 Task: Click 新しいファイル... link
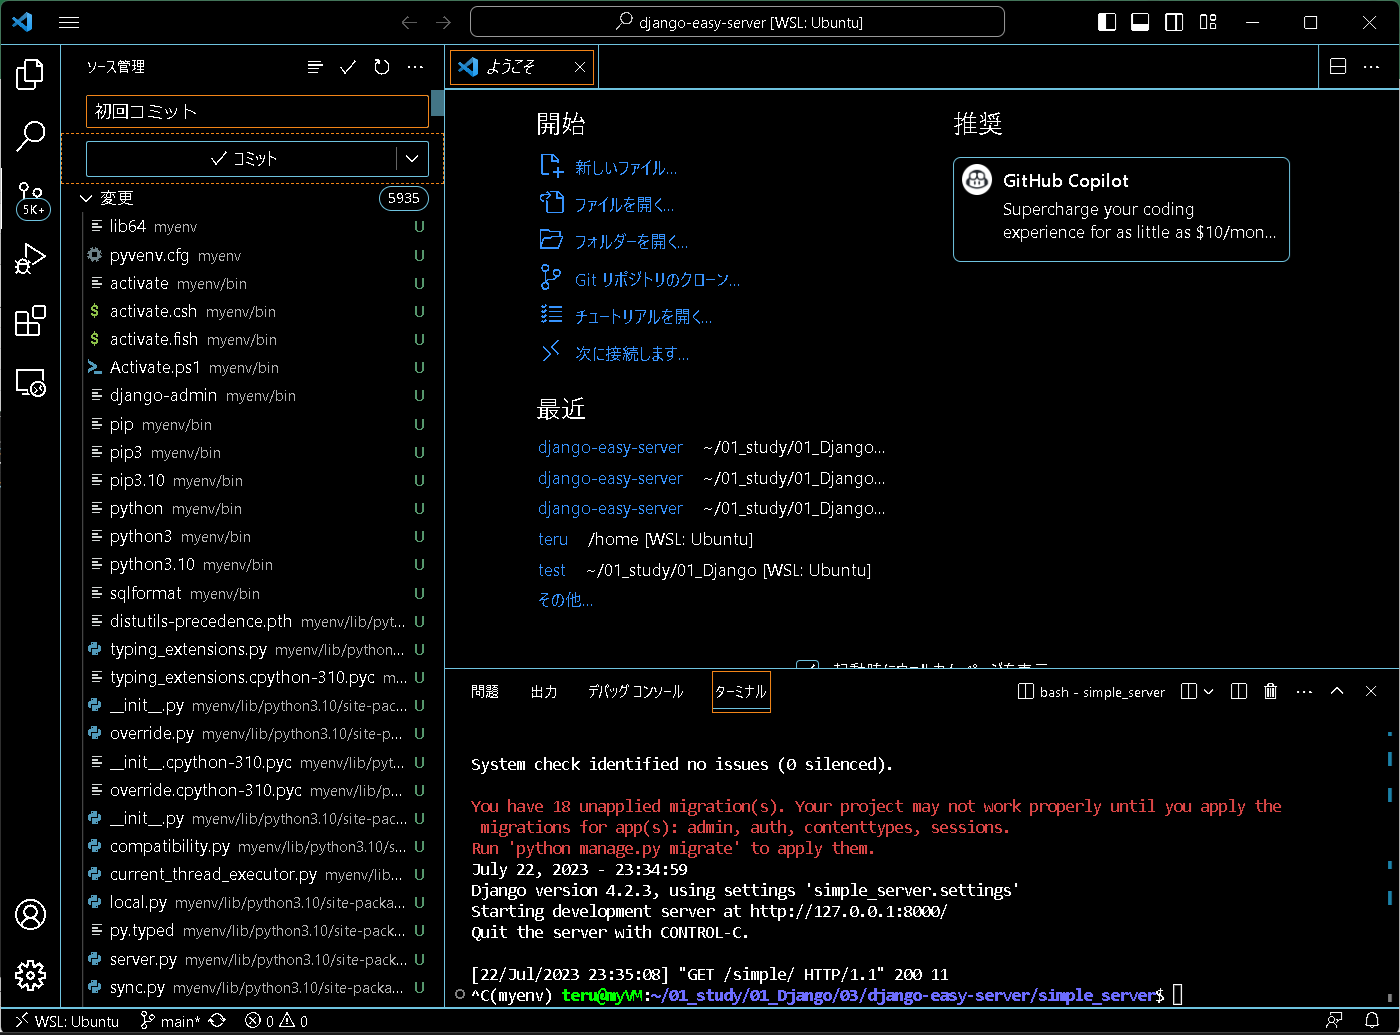click(626, 167)
